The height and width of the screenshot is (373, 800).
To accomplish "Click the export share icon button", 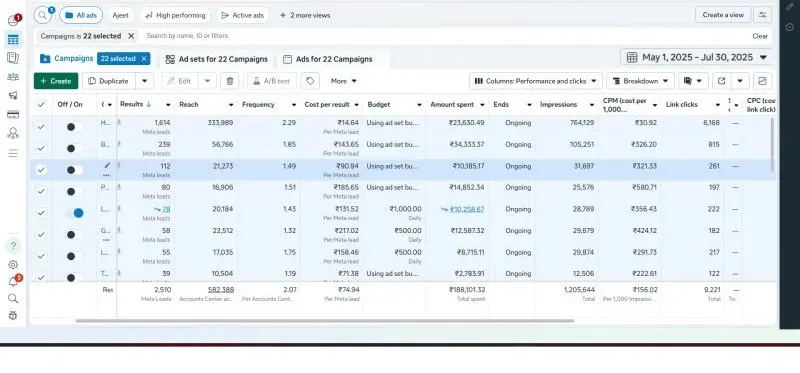I will point(721,81).
